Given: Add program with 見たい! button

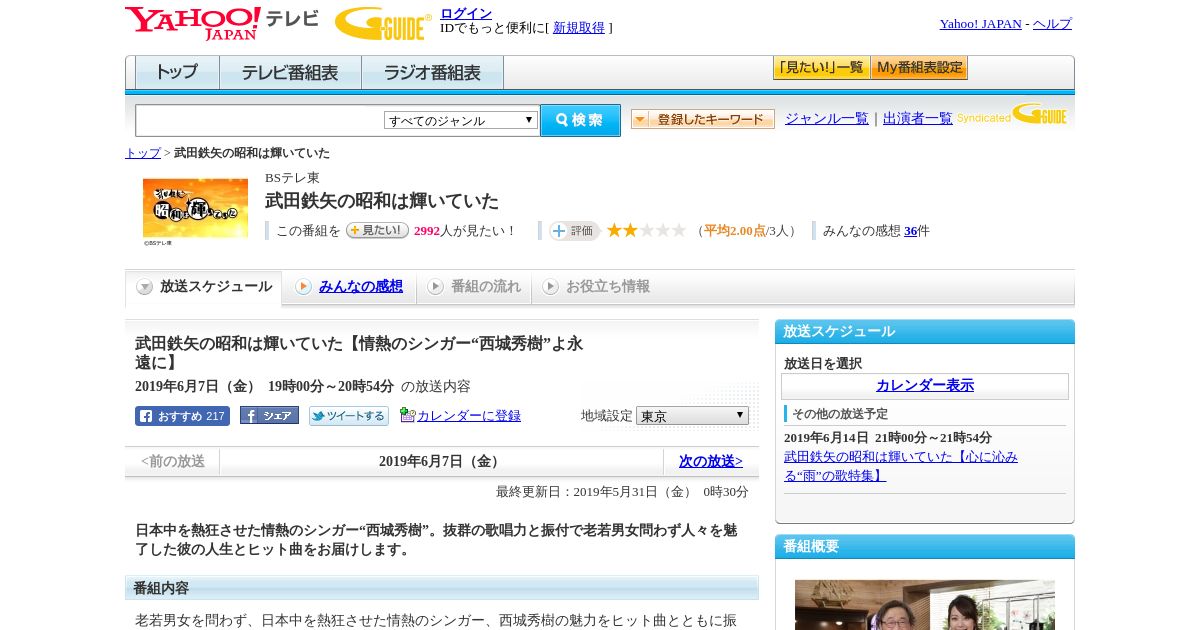Looking at the screenshot, I should 377,230.
